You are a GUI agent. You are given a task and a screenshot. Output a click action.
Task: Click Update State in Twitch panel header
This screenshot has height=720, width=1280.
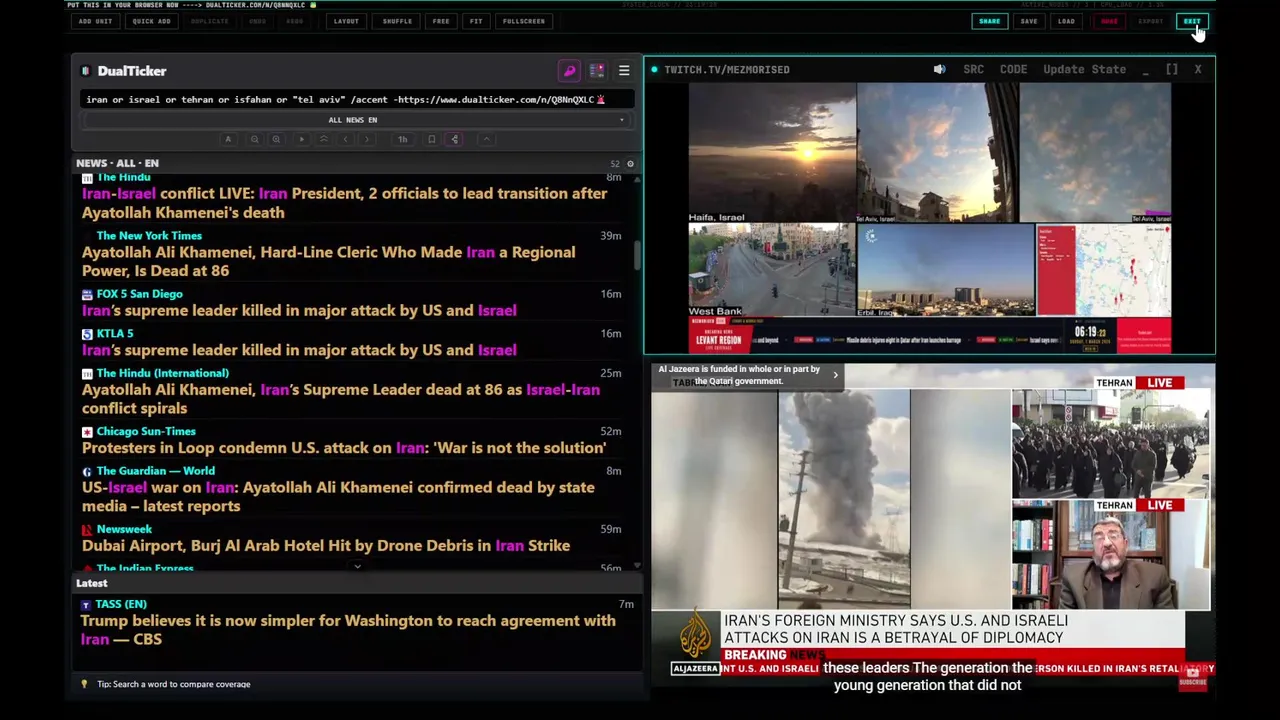(x=1084, y=69)
